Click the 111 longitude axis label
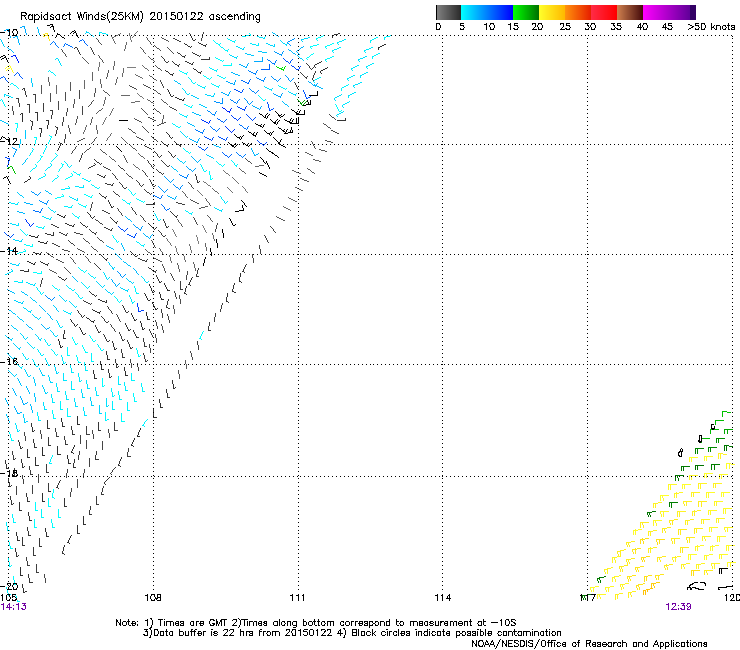 297,598
